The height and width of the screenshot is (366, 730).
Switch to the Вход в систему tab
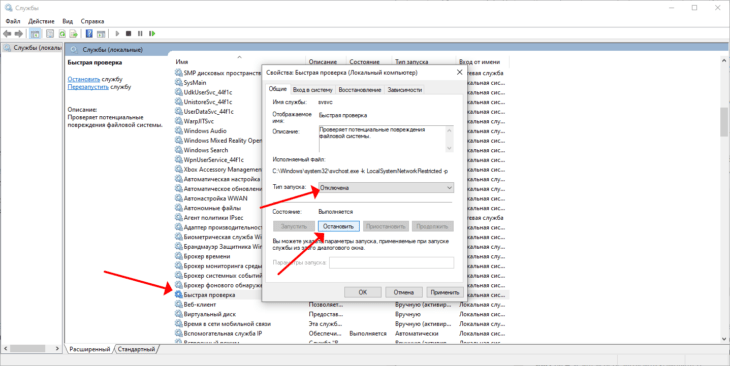[313, 90]
